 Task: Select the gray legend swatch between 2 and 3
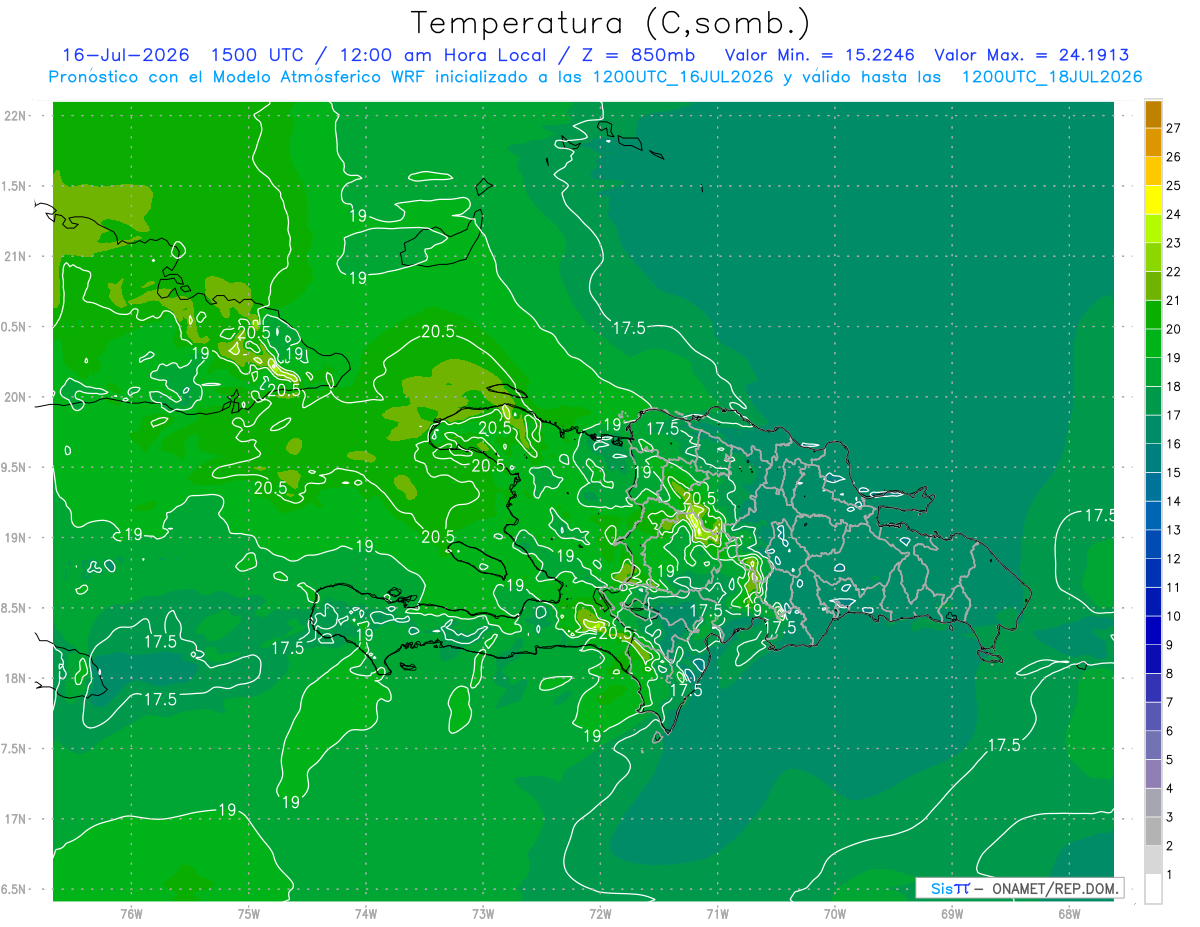click(x=1153, y=832)
